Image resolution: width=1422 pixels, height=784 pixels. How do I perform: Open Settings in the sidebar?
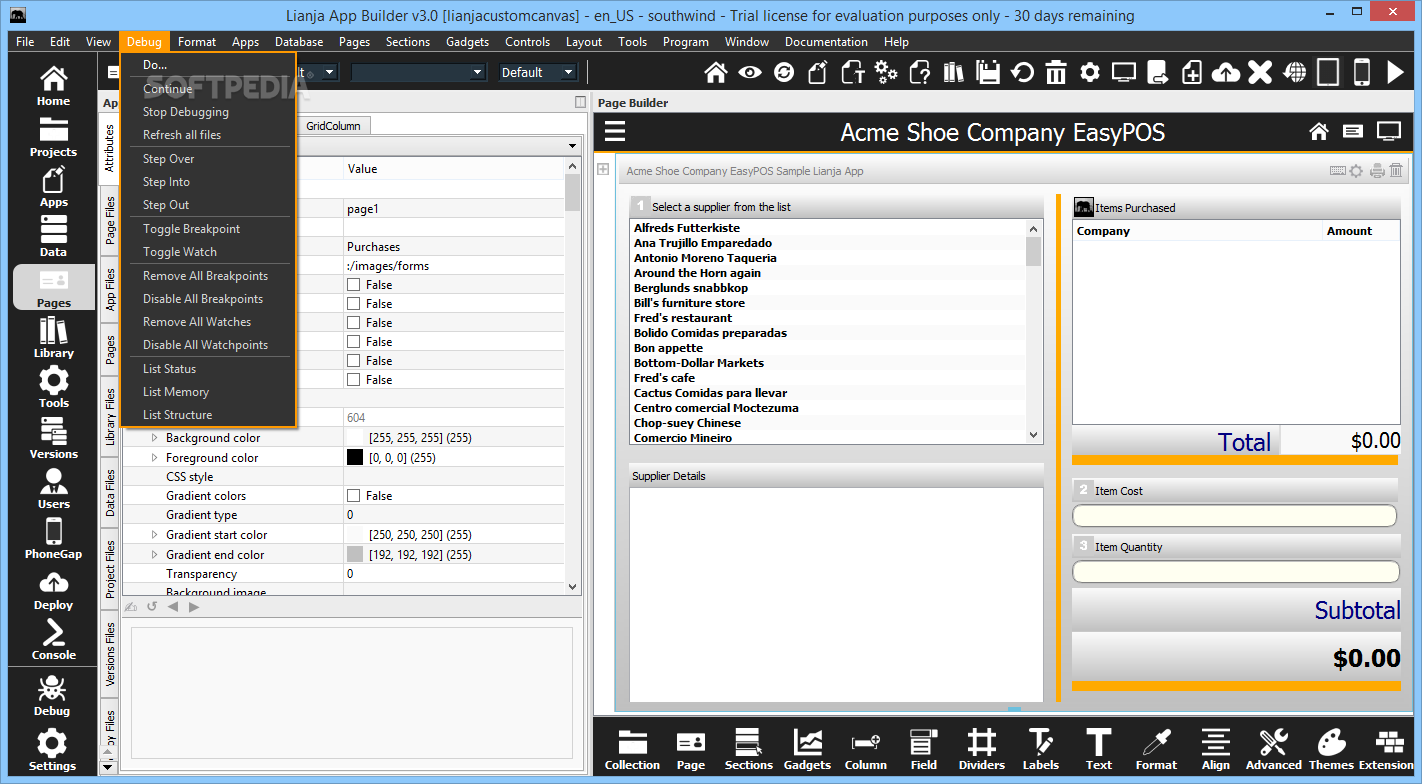click(53, 751)
